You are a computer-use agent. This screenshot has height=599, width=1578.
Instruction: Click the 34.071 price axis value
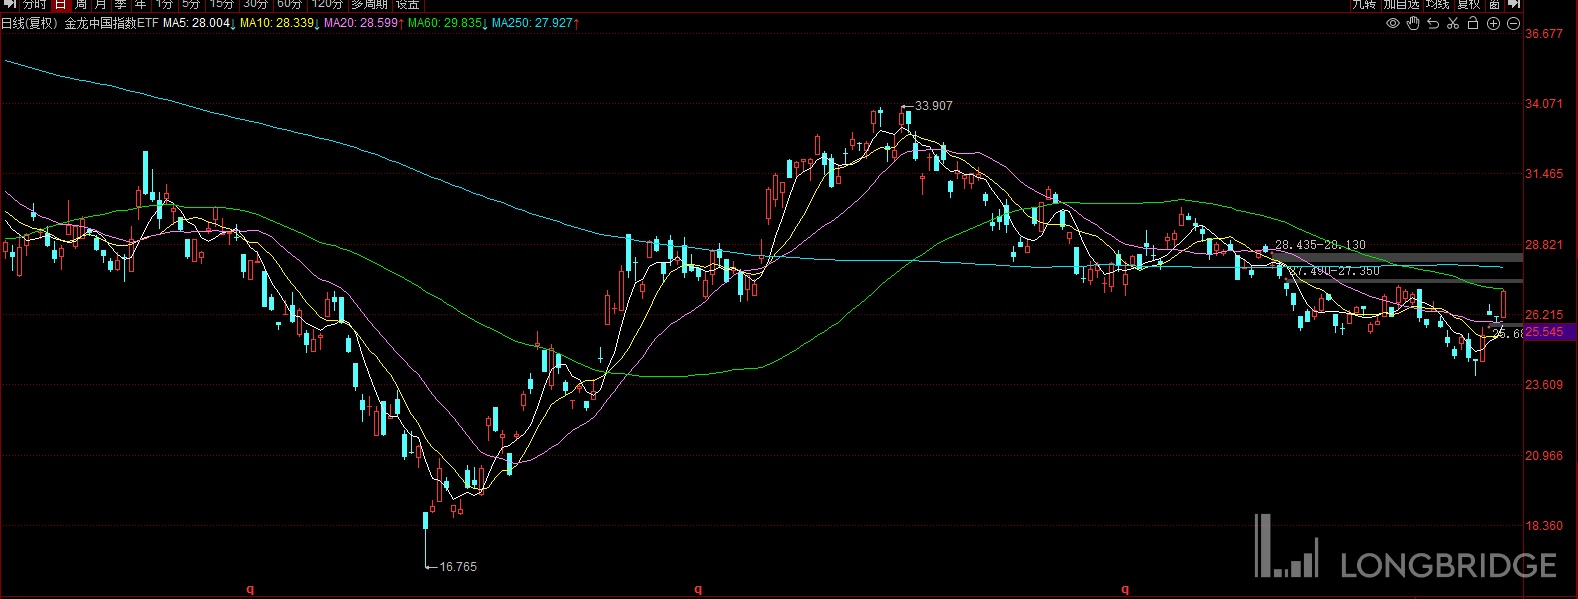[x=1544, y=104]
